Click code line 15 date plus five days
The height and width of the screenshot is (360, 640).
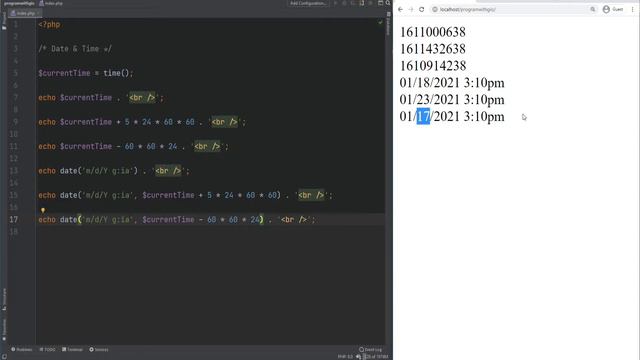pos(185,195)
